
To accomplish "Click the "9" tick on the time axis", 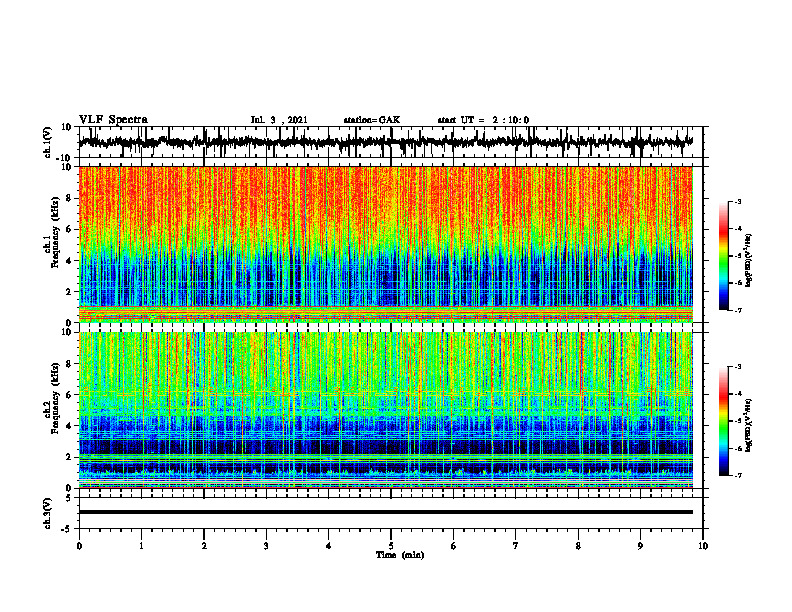I will 640,546.
